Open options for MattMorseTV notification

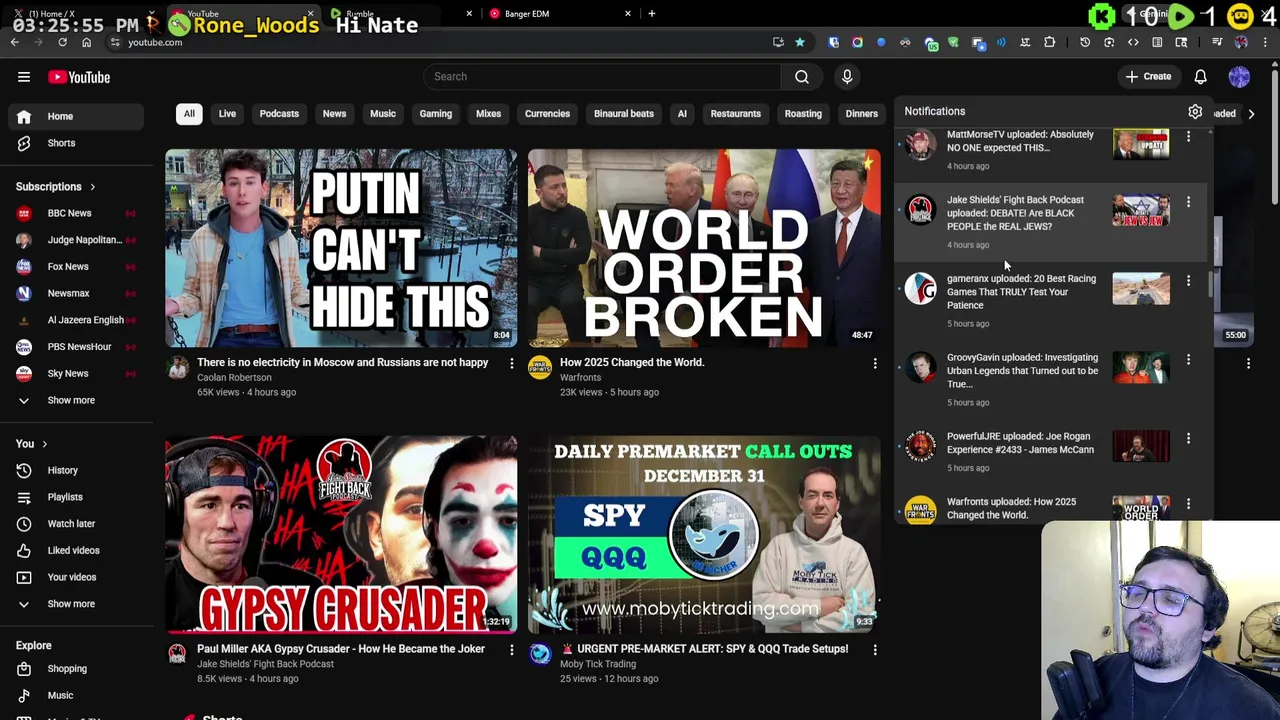pyautogui.click(x=1188, y=138)
